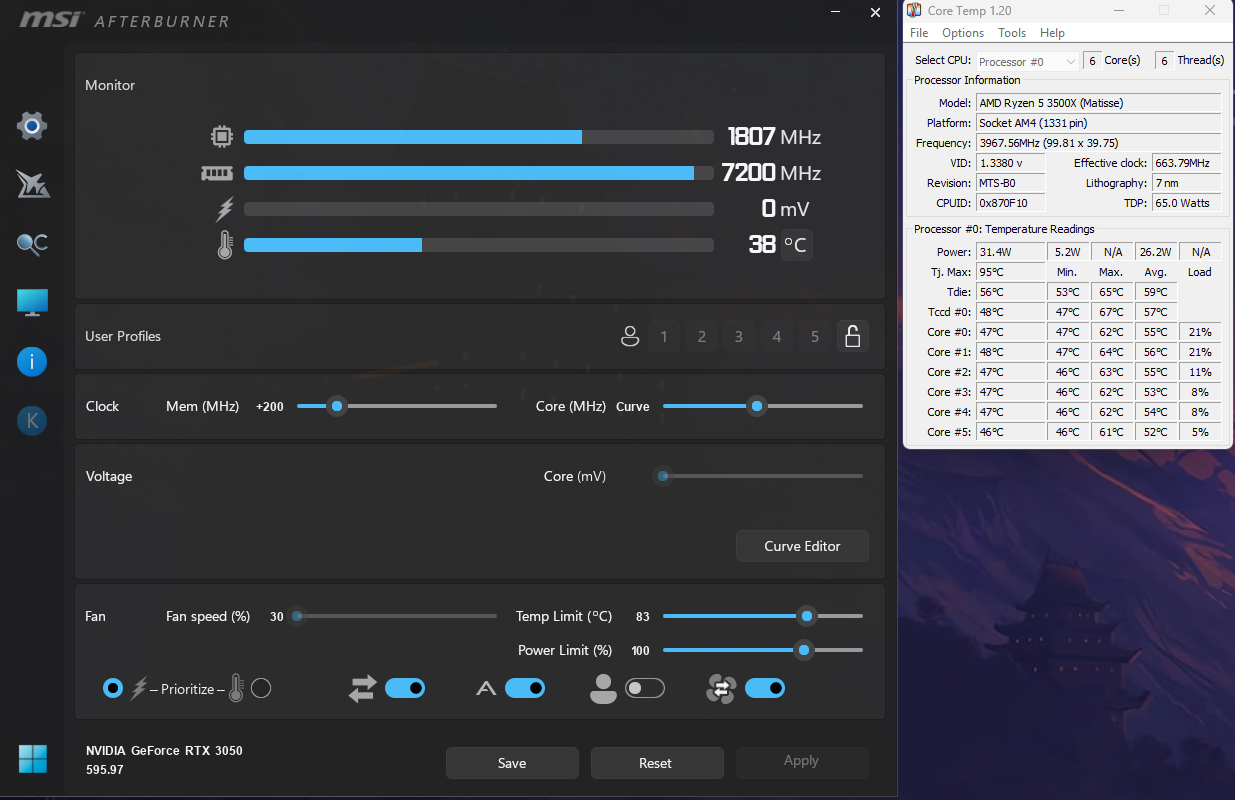Click the Save button
Viewport: 1235px width, 800px height.
coord(512,763)
